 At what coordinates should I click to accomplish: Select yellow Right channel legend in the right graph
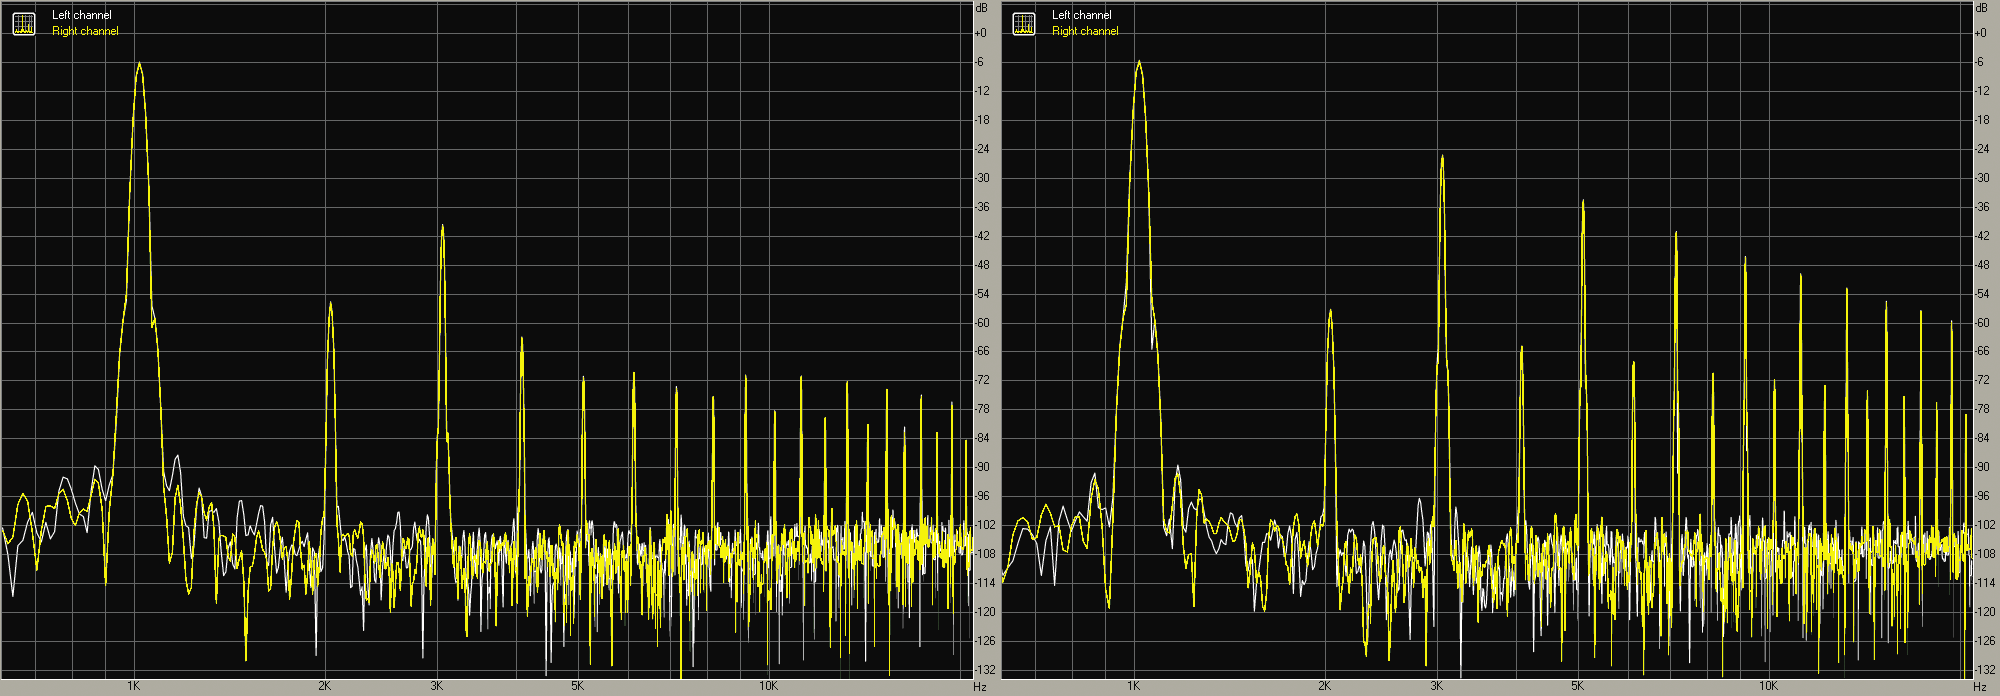click(1085, 31)
